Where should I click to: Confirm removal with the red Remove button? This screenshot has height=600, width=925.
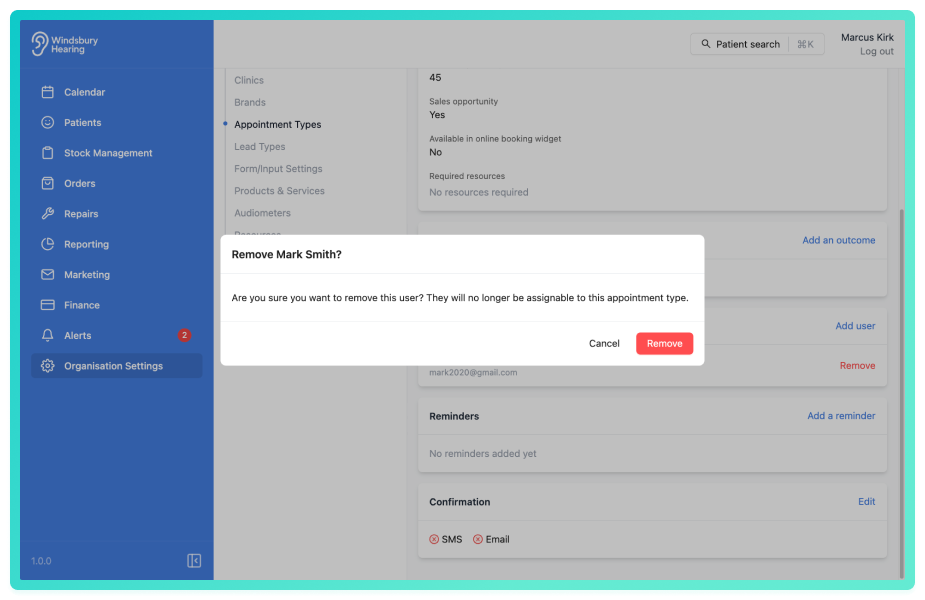[664, 343]
